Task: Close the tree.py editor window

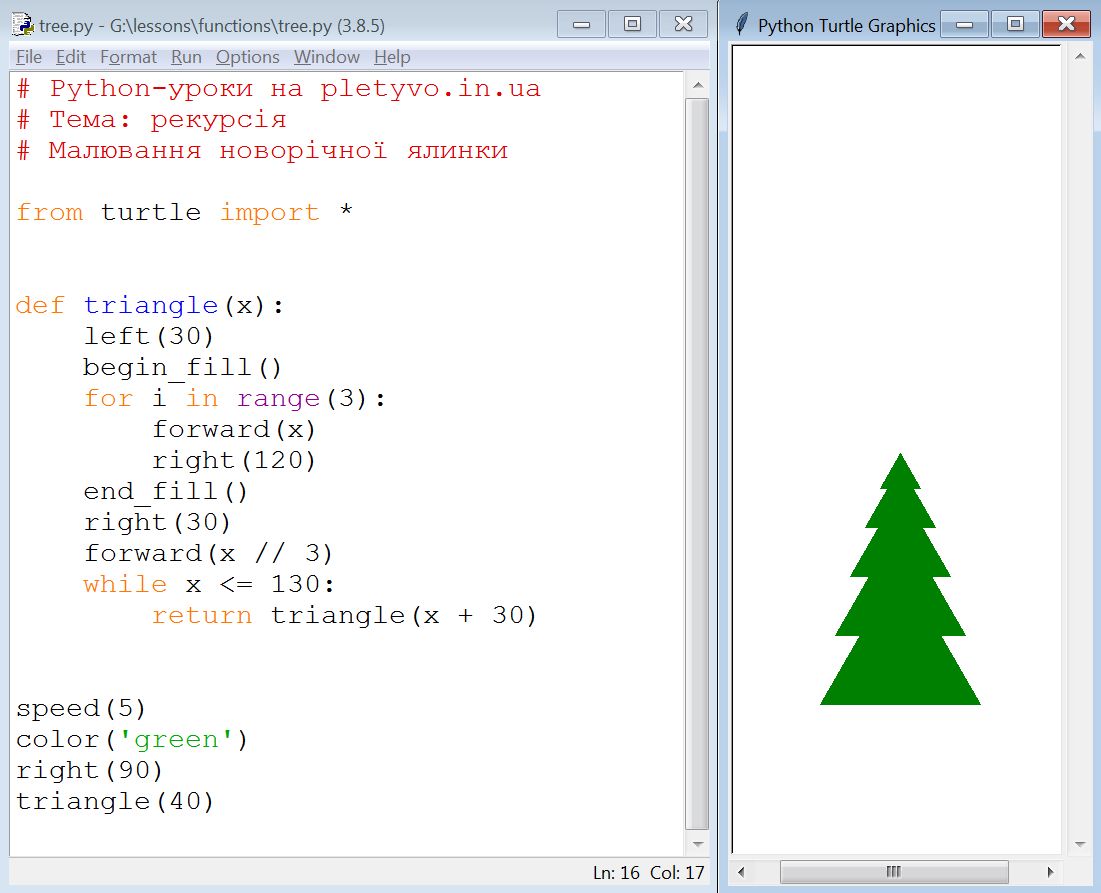Action: [x=683, y=25]
